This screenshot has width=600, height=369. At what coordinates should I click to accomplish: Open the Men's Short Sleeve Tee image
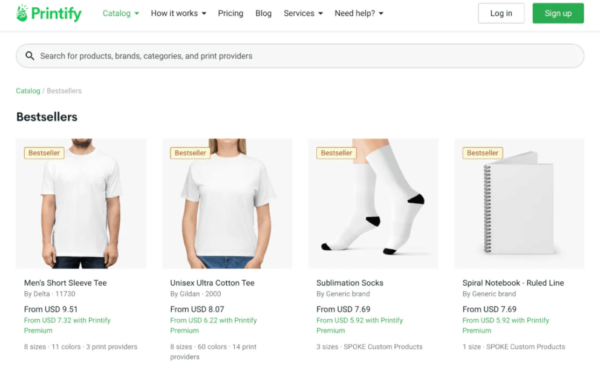(x=81, y=203)
